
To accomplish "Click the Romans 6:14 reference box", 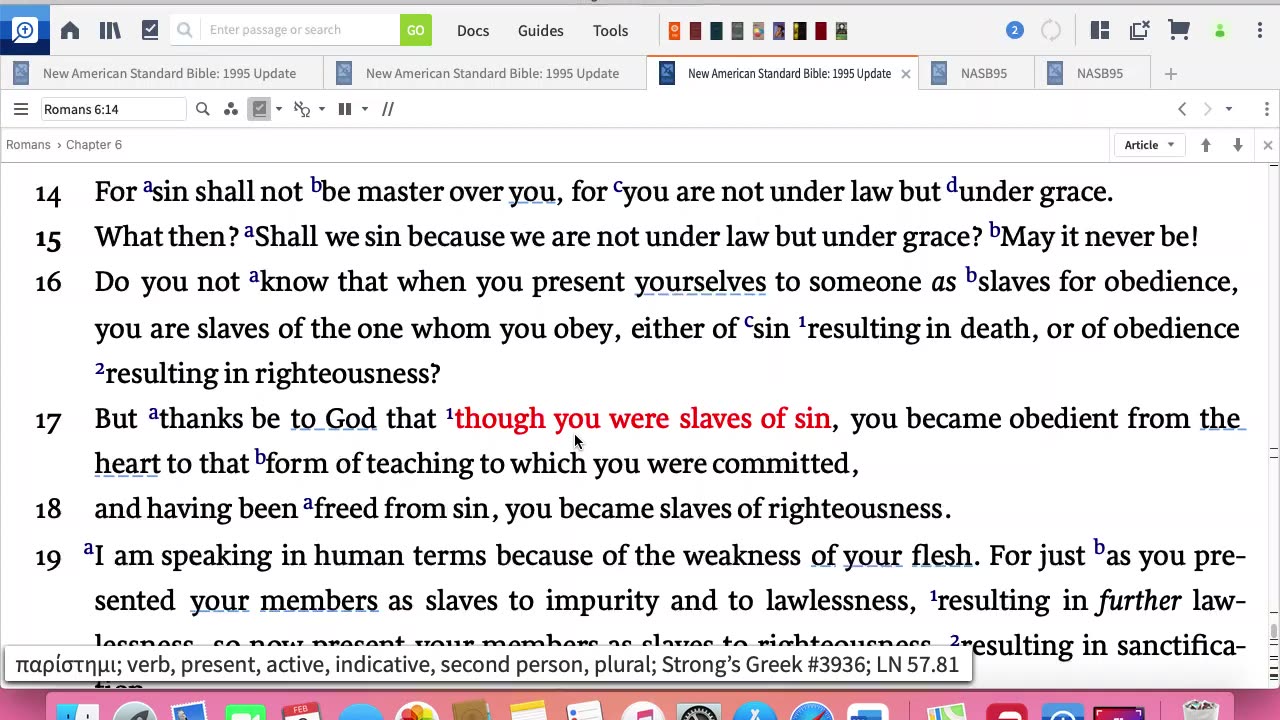I will (112, 109).
